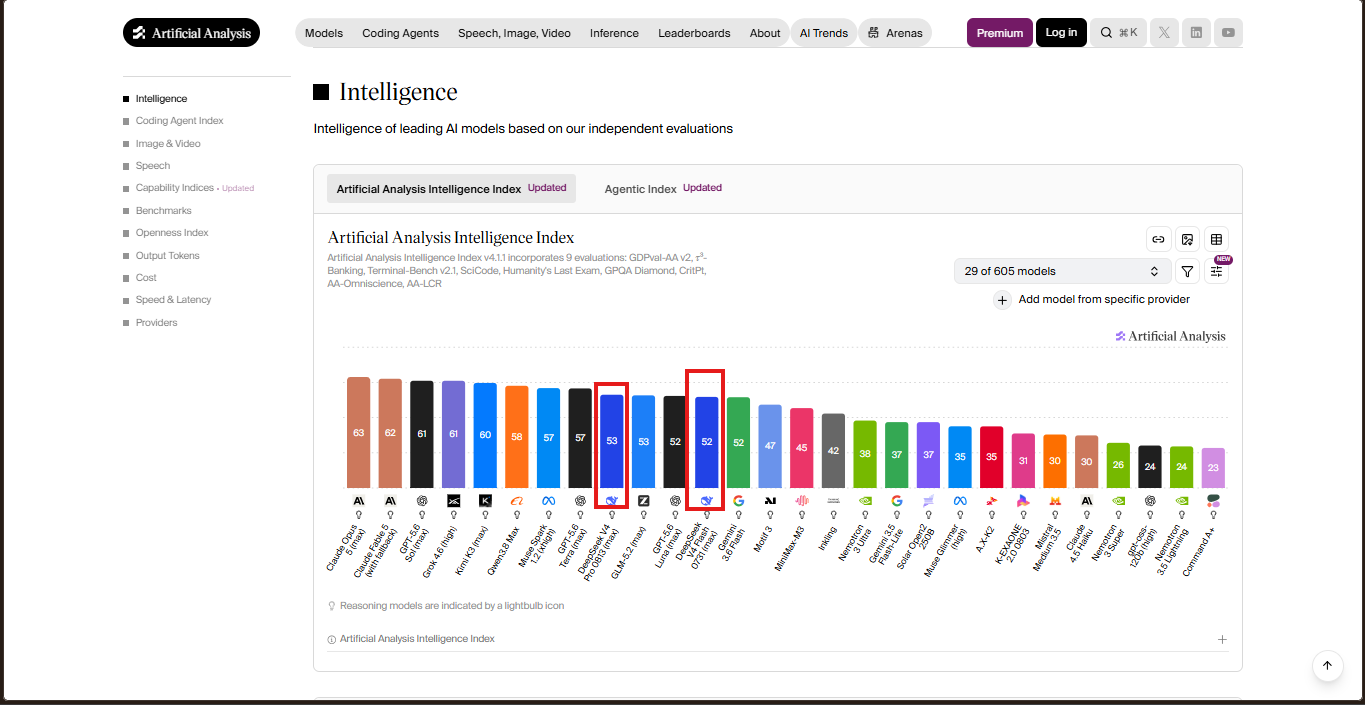
Task: Click the Motif 3 model logo
Action: click(770, 500)
